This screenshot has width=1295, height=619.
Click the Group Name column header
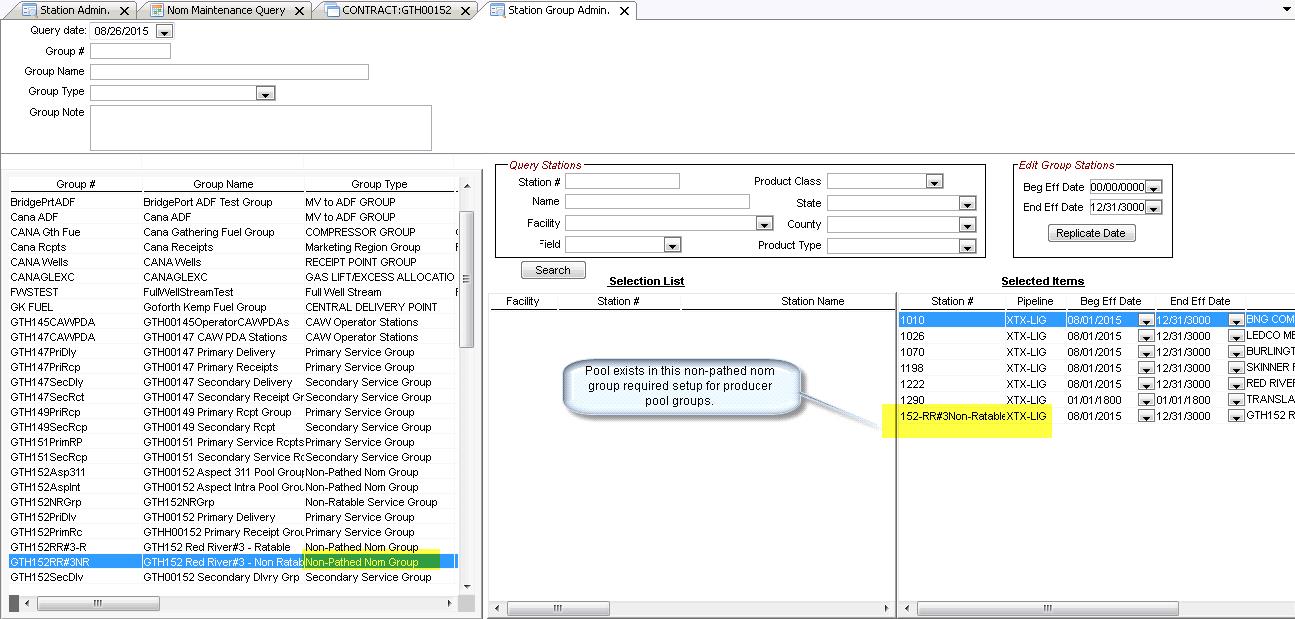[223, 184]
